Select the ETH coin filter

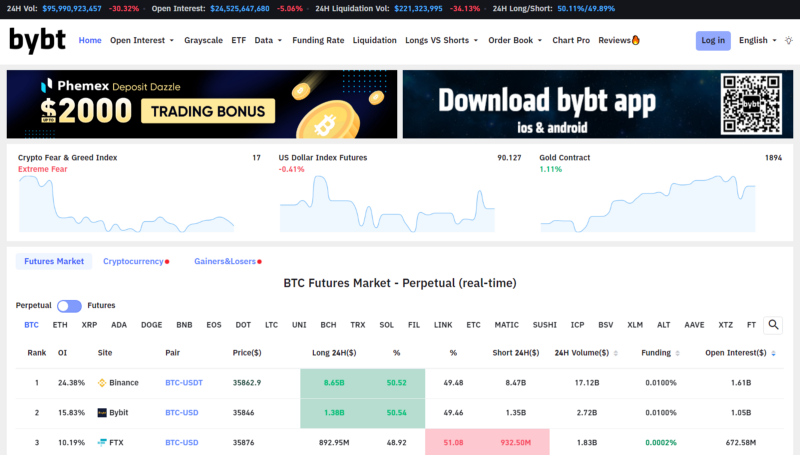click(60, 325)
